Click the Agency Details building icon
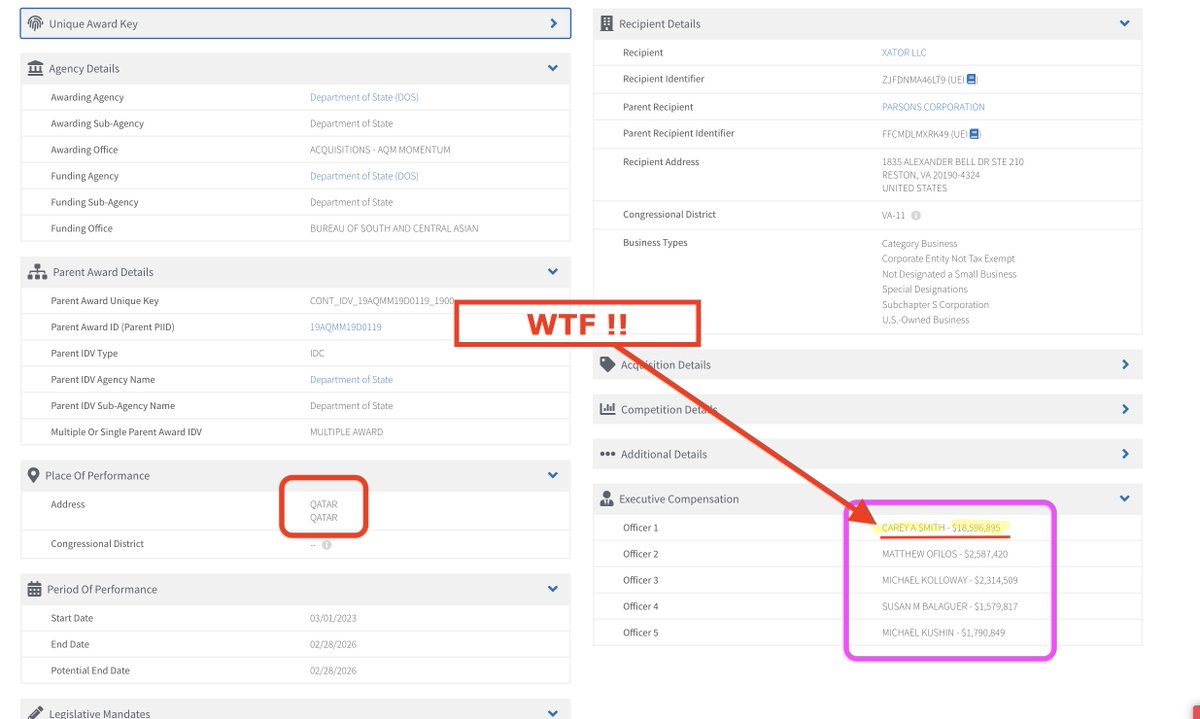The image size is (1200, 719). pyautogui.click(x=37, y=68)
